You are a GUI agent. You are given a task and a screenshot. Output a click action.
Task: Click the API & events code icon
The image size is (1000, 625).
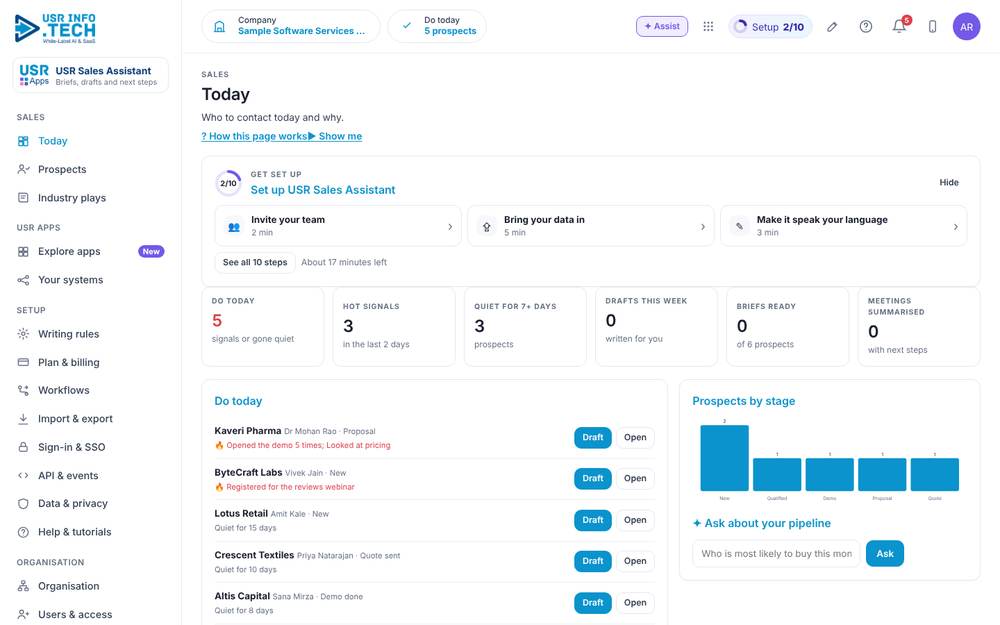pos(23,475)
